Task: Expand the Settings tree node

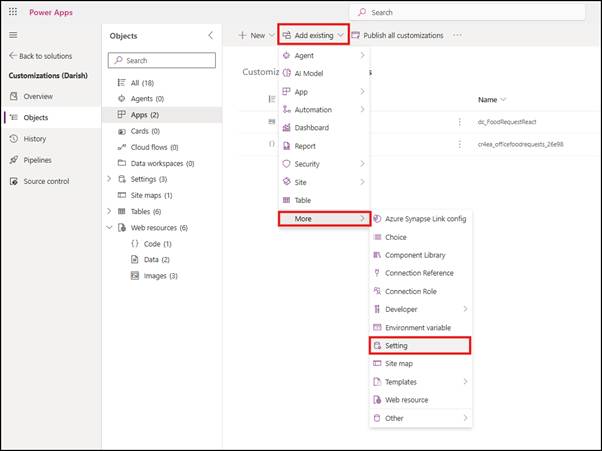Action: pos(109,179)
